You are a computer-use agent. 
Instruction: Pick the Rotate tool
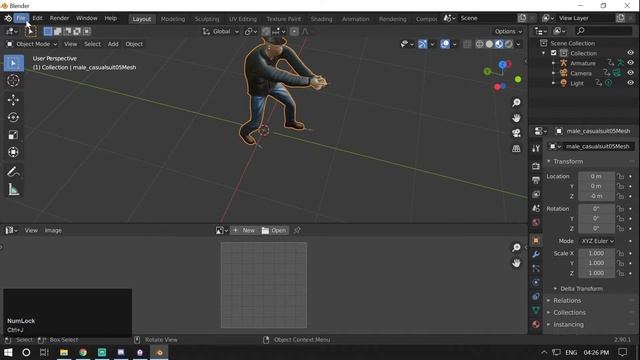(x=13, y=118)
